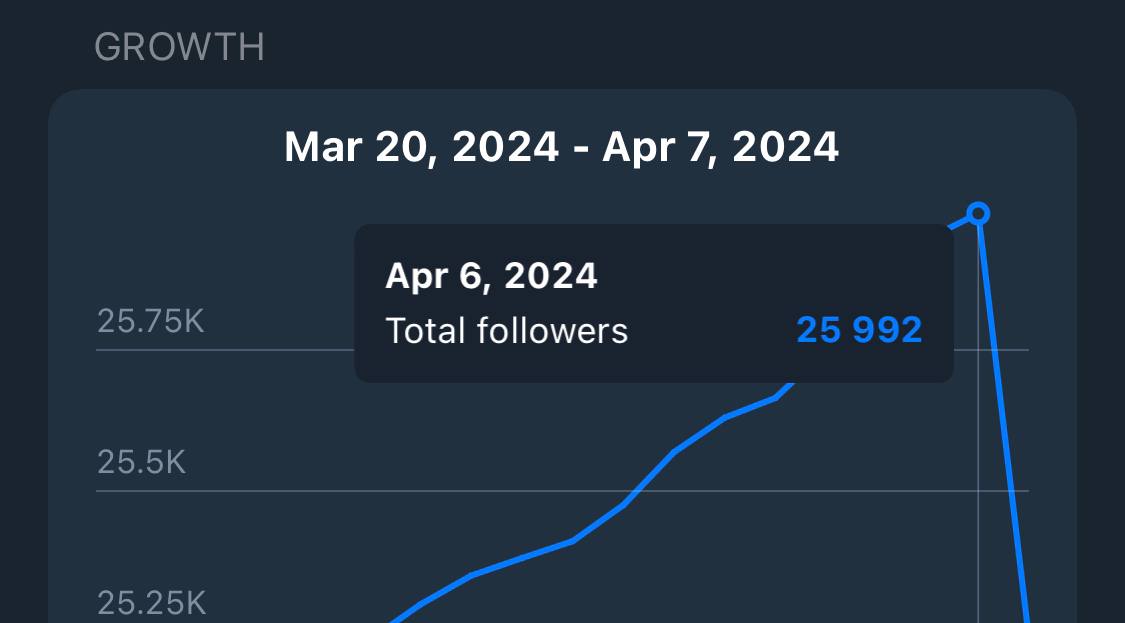Click the growth line's lower-left visible end
The width and height of the screenshot is (1125, 623).
click(395, 619)
